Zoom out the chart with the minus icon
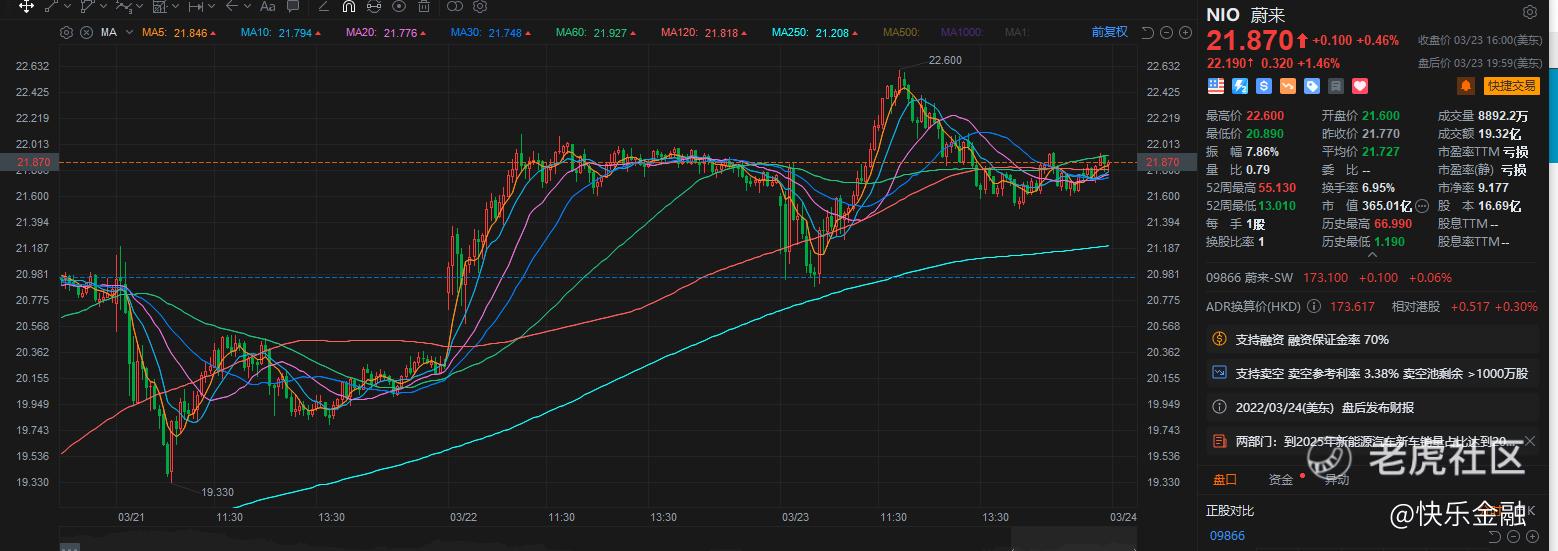The height and width of the screenshot is (551, 1558). coord(1167,32)
